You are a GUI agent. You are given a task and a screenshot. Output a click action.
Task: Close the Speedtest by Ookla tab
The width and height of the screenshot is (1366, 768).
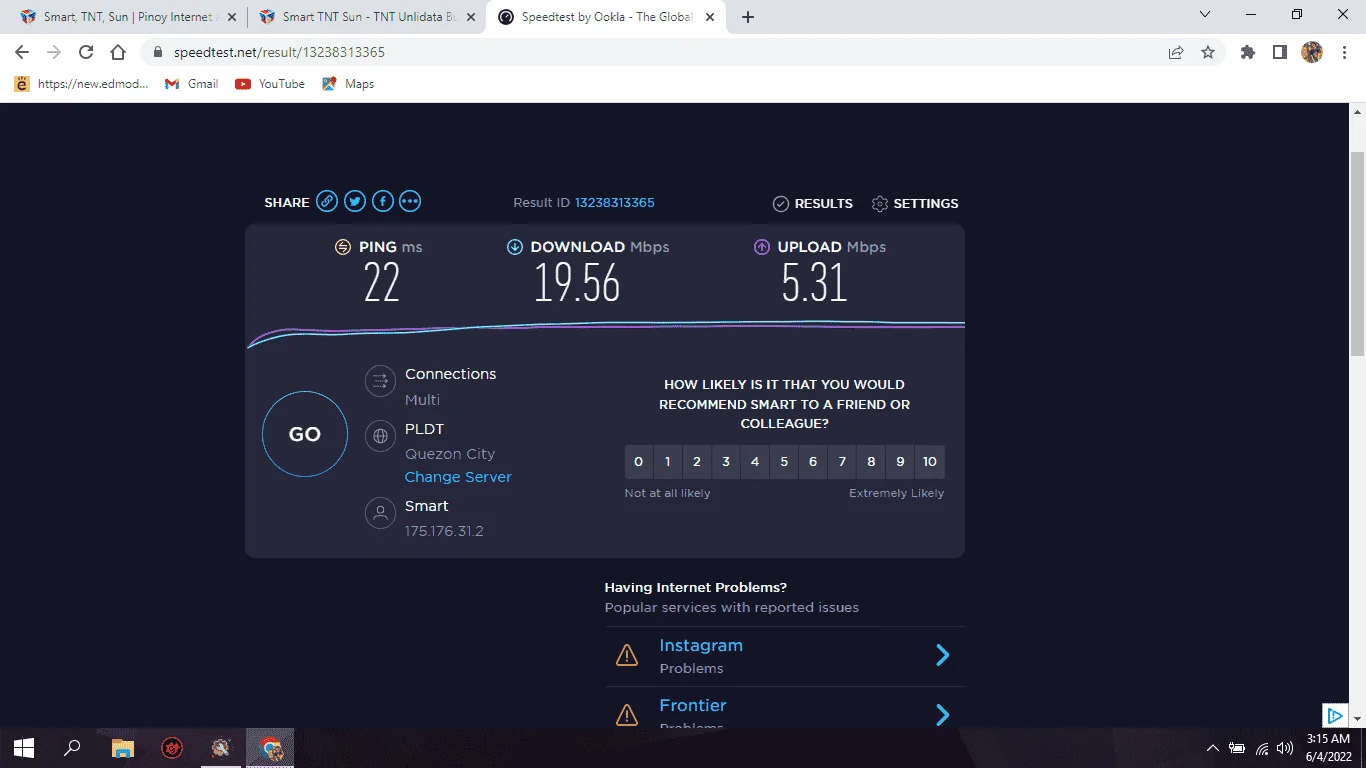point(710,17)
